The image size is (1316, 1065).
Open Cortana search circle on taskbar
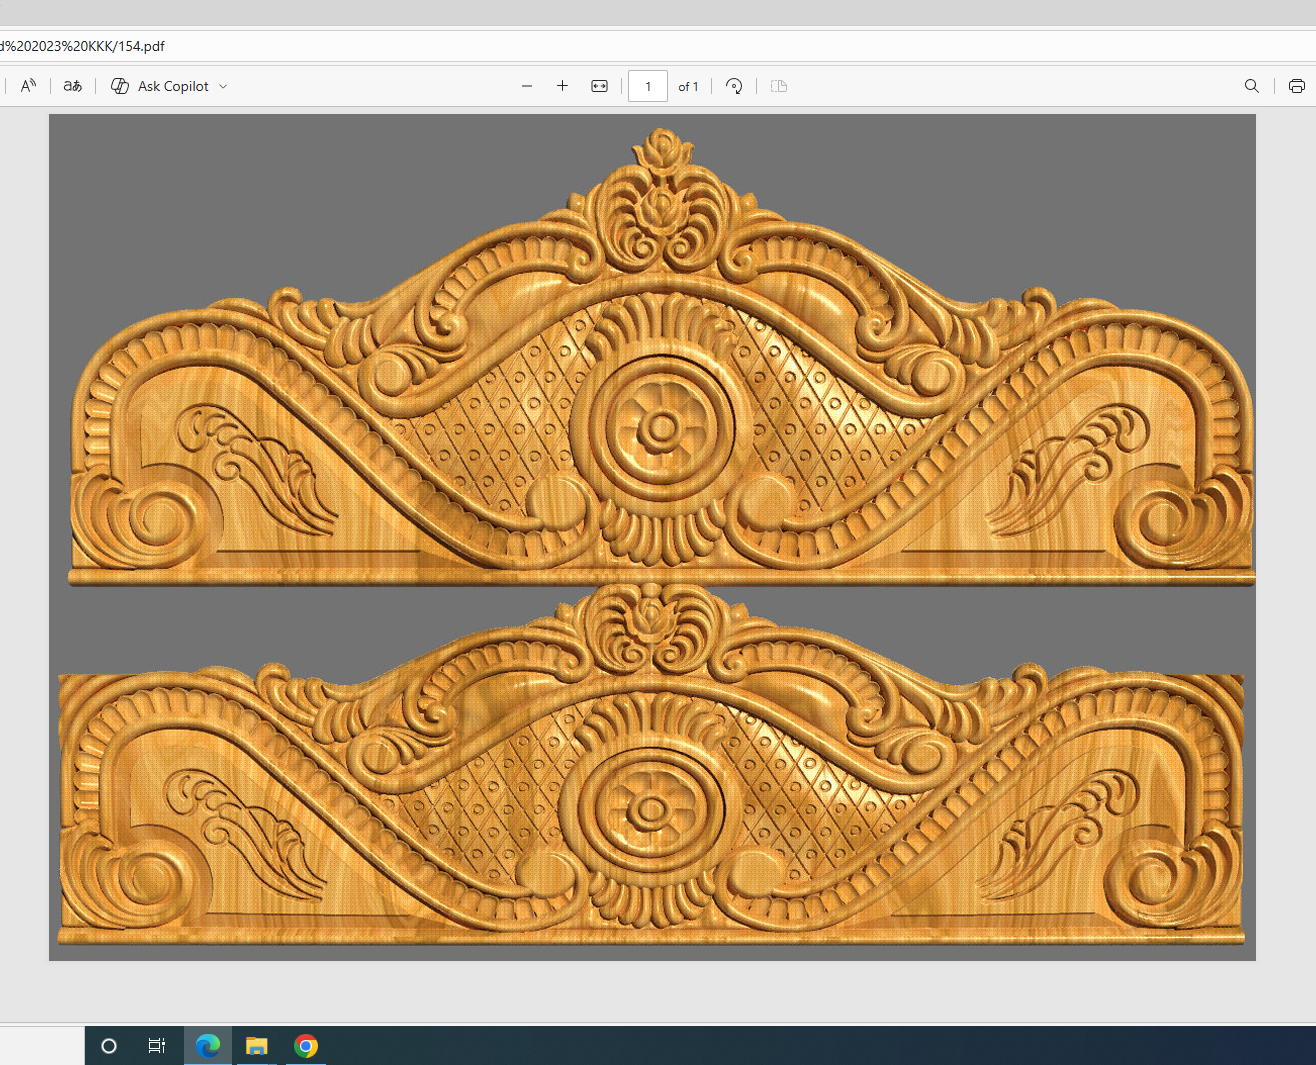pos(109,1046)
